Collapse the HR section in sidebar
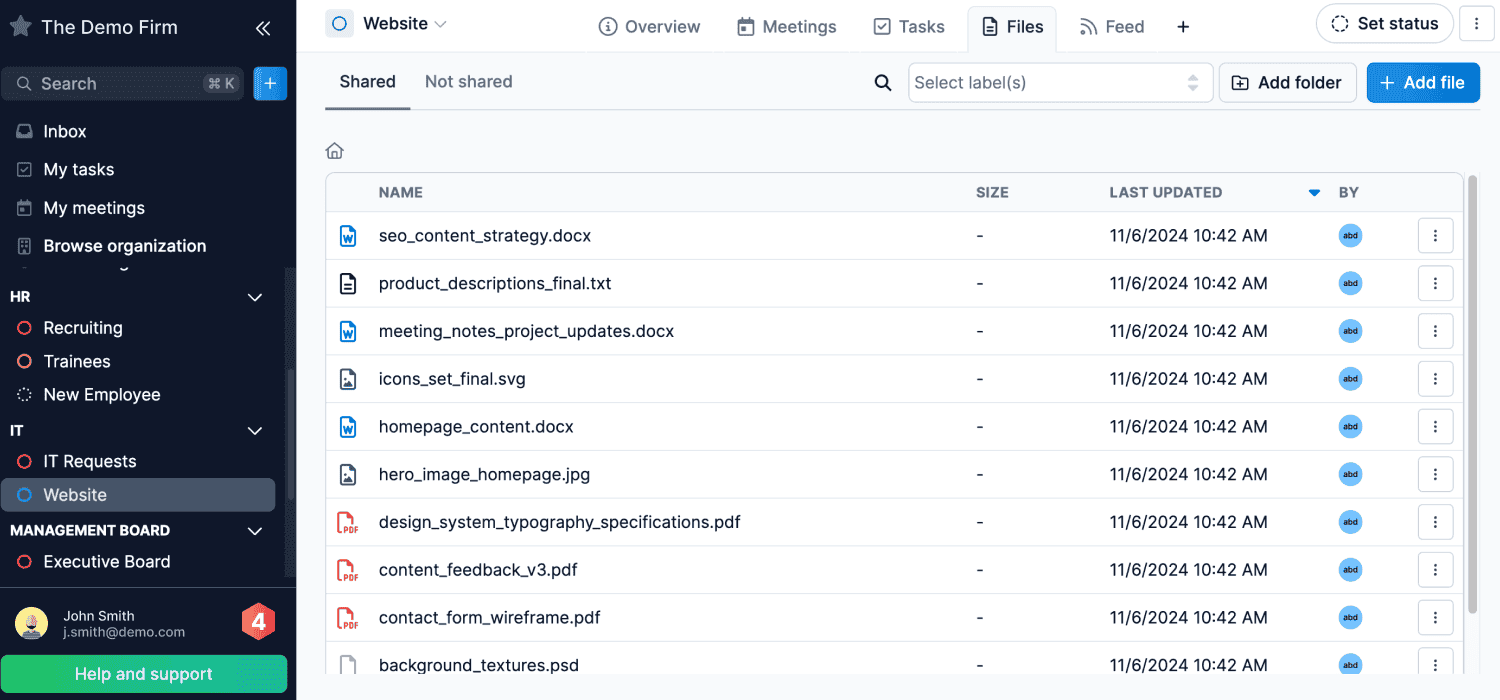Image resolution: width=1500 pixels, height=700 pixels. pyautogui.click(x=255, y=297)
